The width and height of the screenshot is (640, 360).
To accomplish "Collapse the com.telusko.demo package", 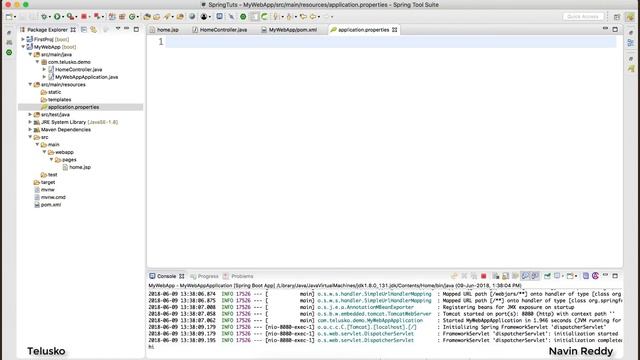I will (37, 62).
